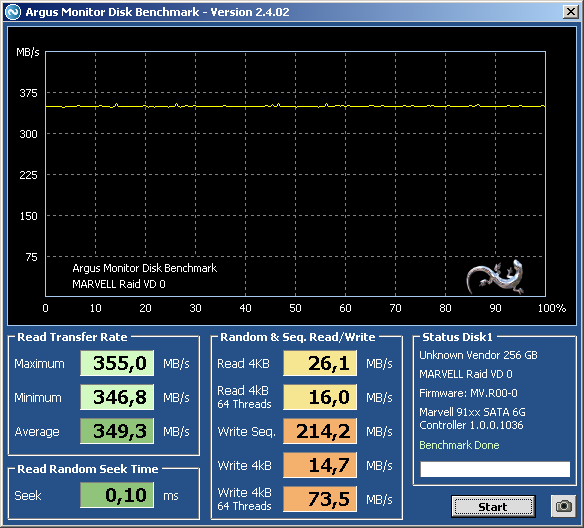Image resolution: width=584 pixels, height=528 pixels.
Task: Click 'MARVELL Raid VD 0' in Status Disk1
Action: (466, 374)
